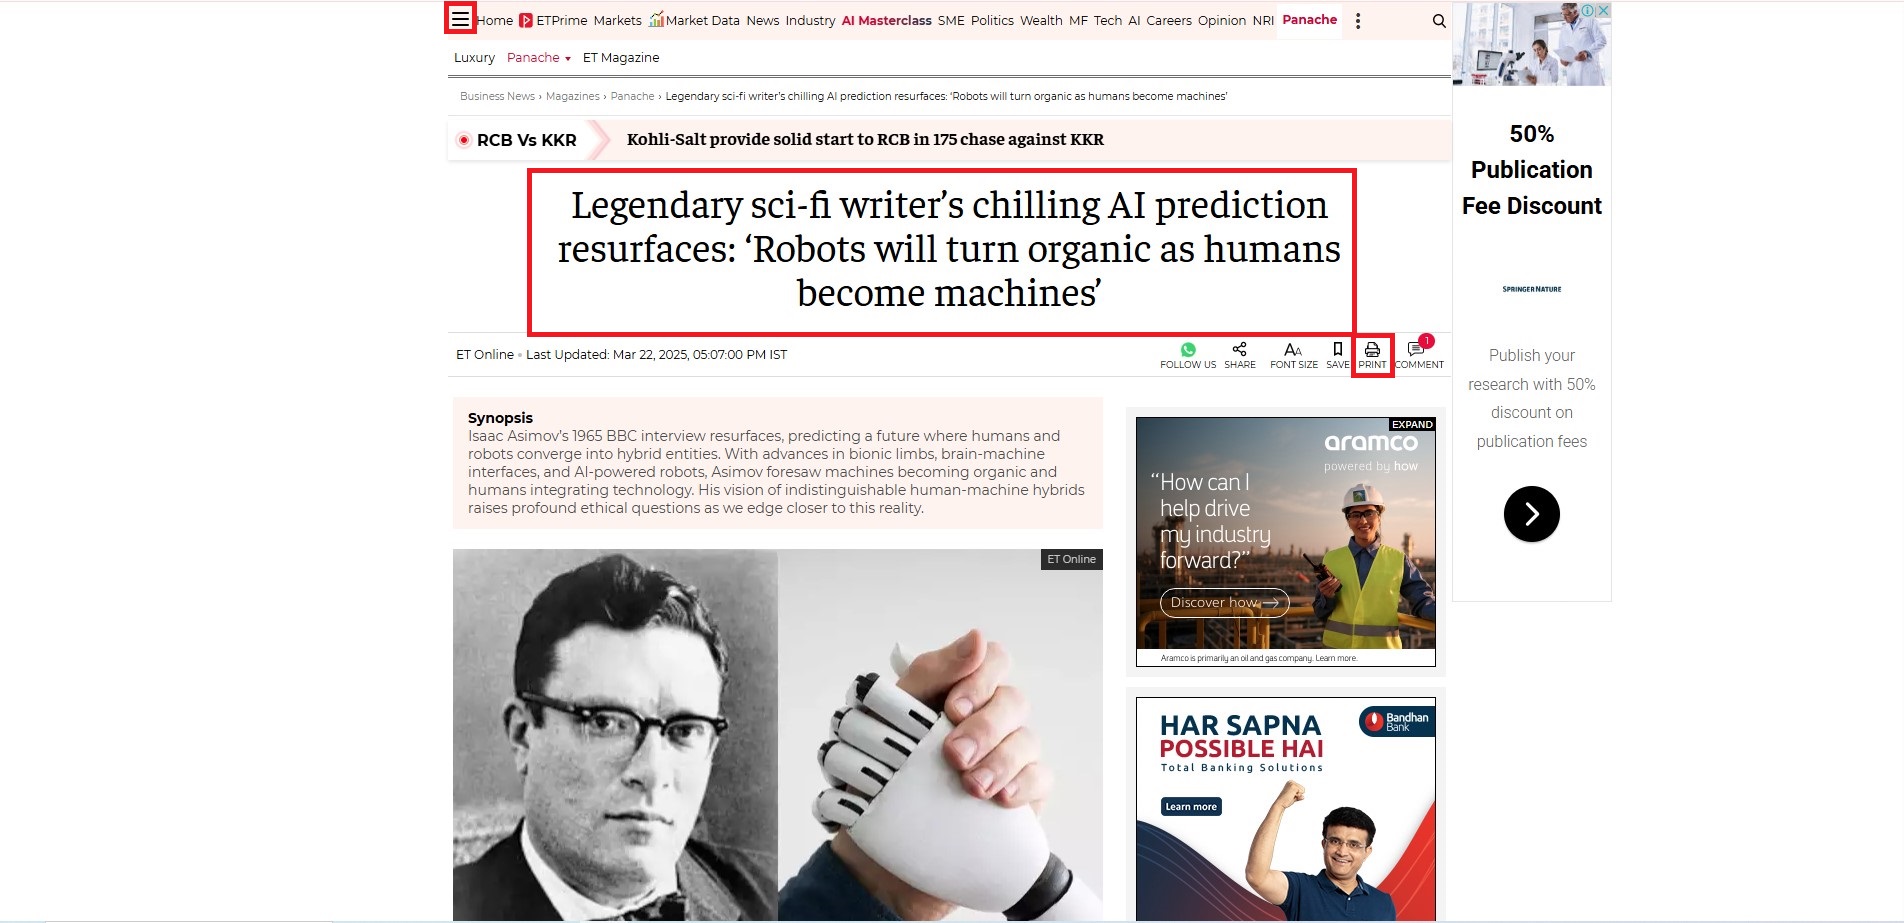This screenshot has height=923, width=1904.
Task: Click Discover how button in Aramco ad
Action: pos(1224,603)
